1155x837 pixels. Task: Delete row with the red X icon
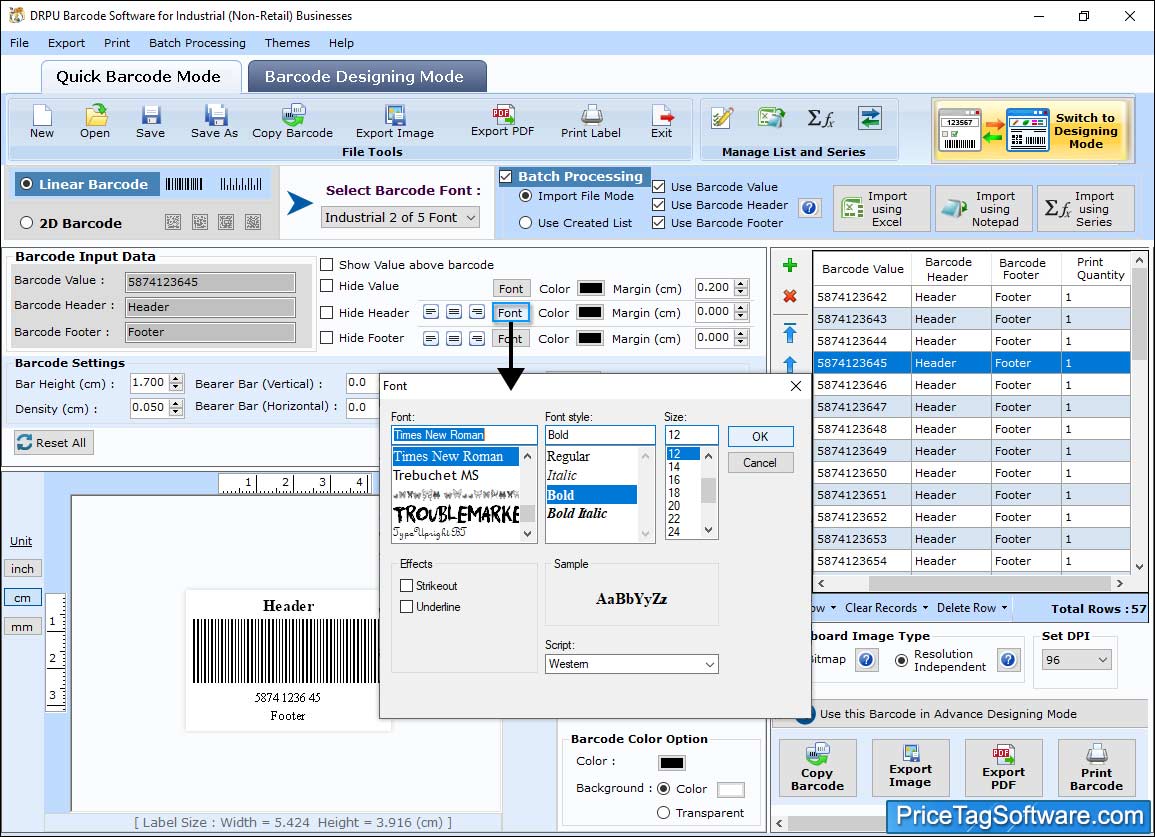(x=790, y=296)
